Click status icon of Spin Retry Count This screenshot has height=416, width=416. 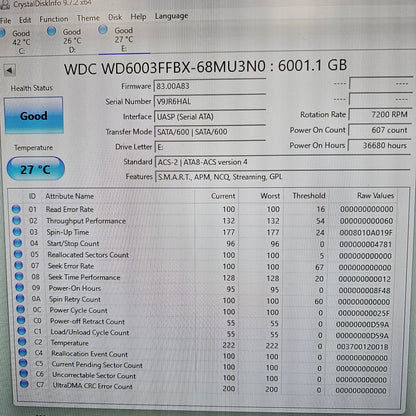20,298
